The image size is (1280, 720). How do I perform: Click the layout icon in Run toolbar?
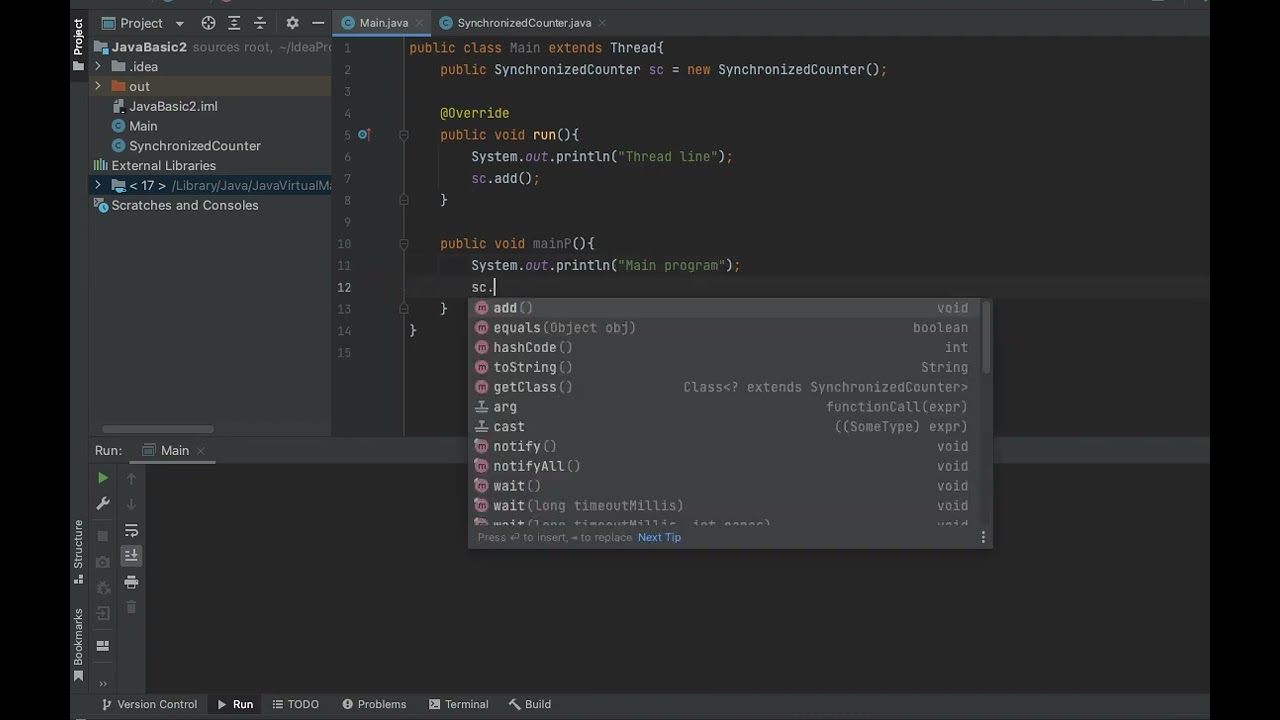[102, 646]
